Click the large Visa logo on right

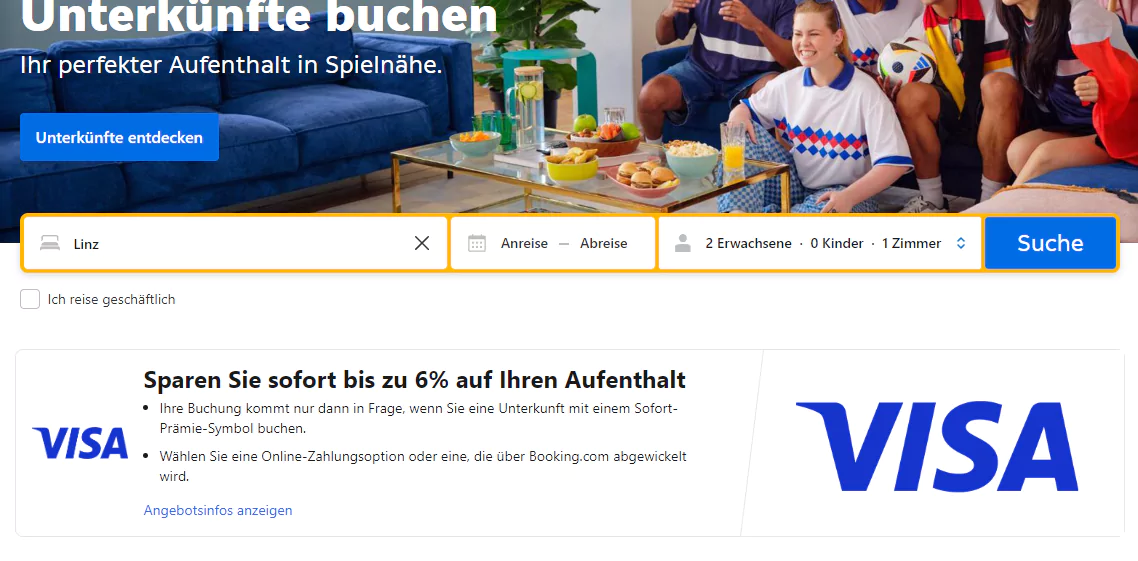937,446
